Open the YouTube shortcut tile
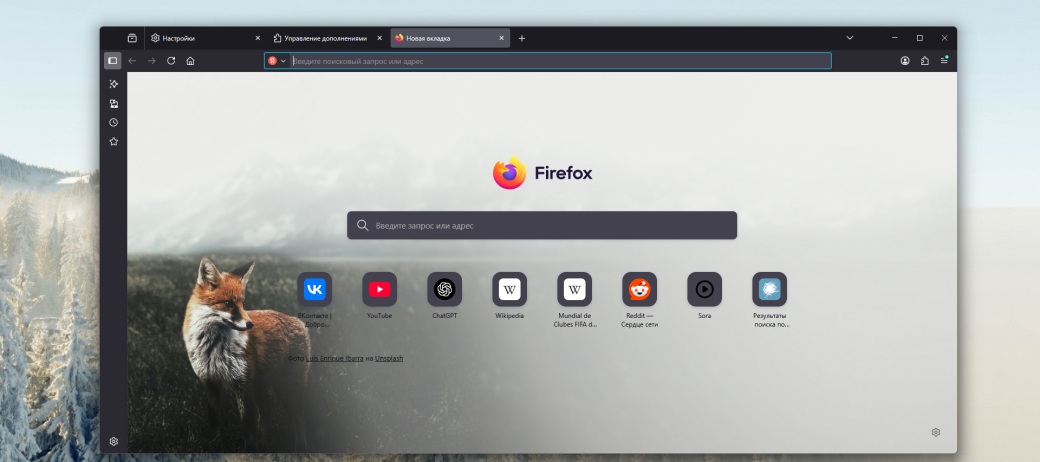This screenshot has height=462, width=1040. tap(379, 289)
